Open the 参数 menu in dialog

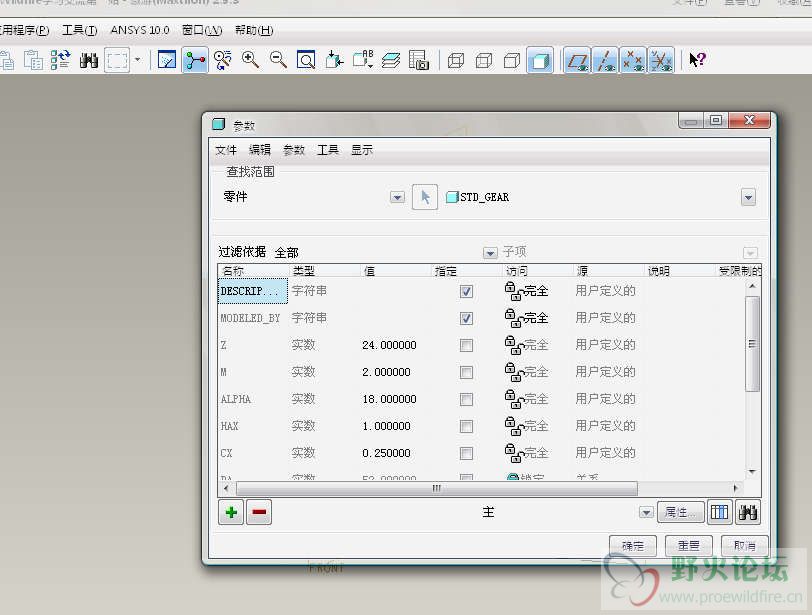pyautogui.click(x=294, y=150)
